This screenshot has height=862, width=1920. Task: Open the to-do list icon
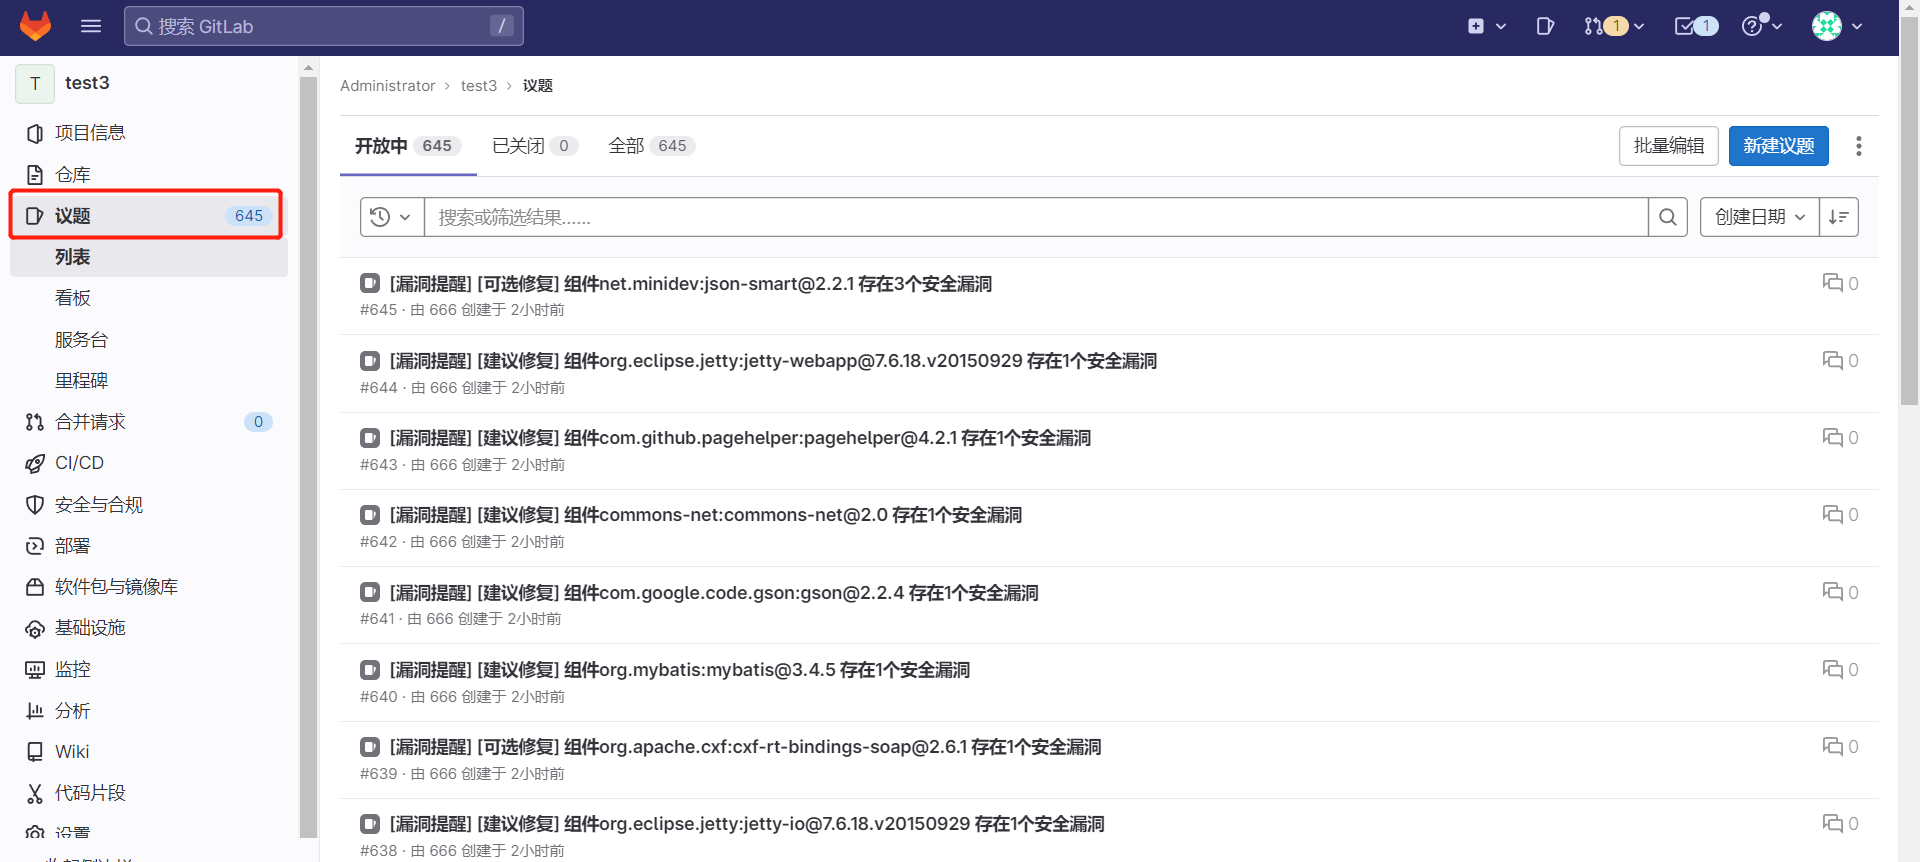click(x=1695, y=26)
